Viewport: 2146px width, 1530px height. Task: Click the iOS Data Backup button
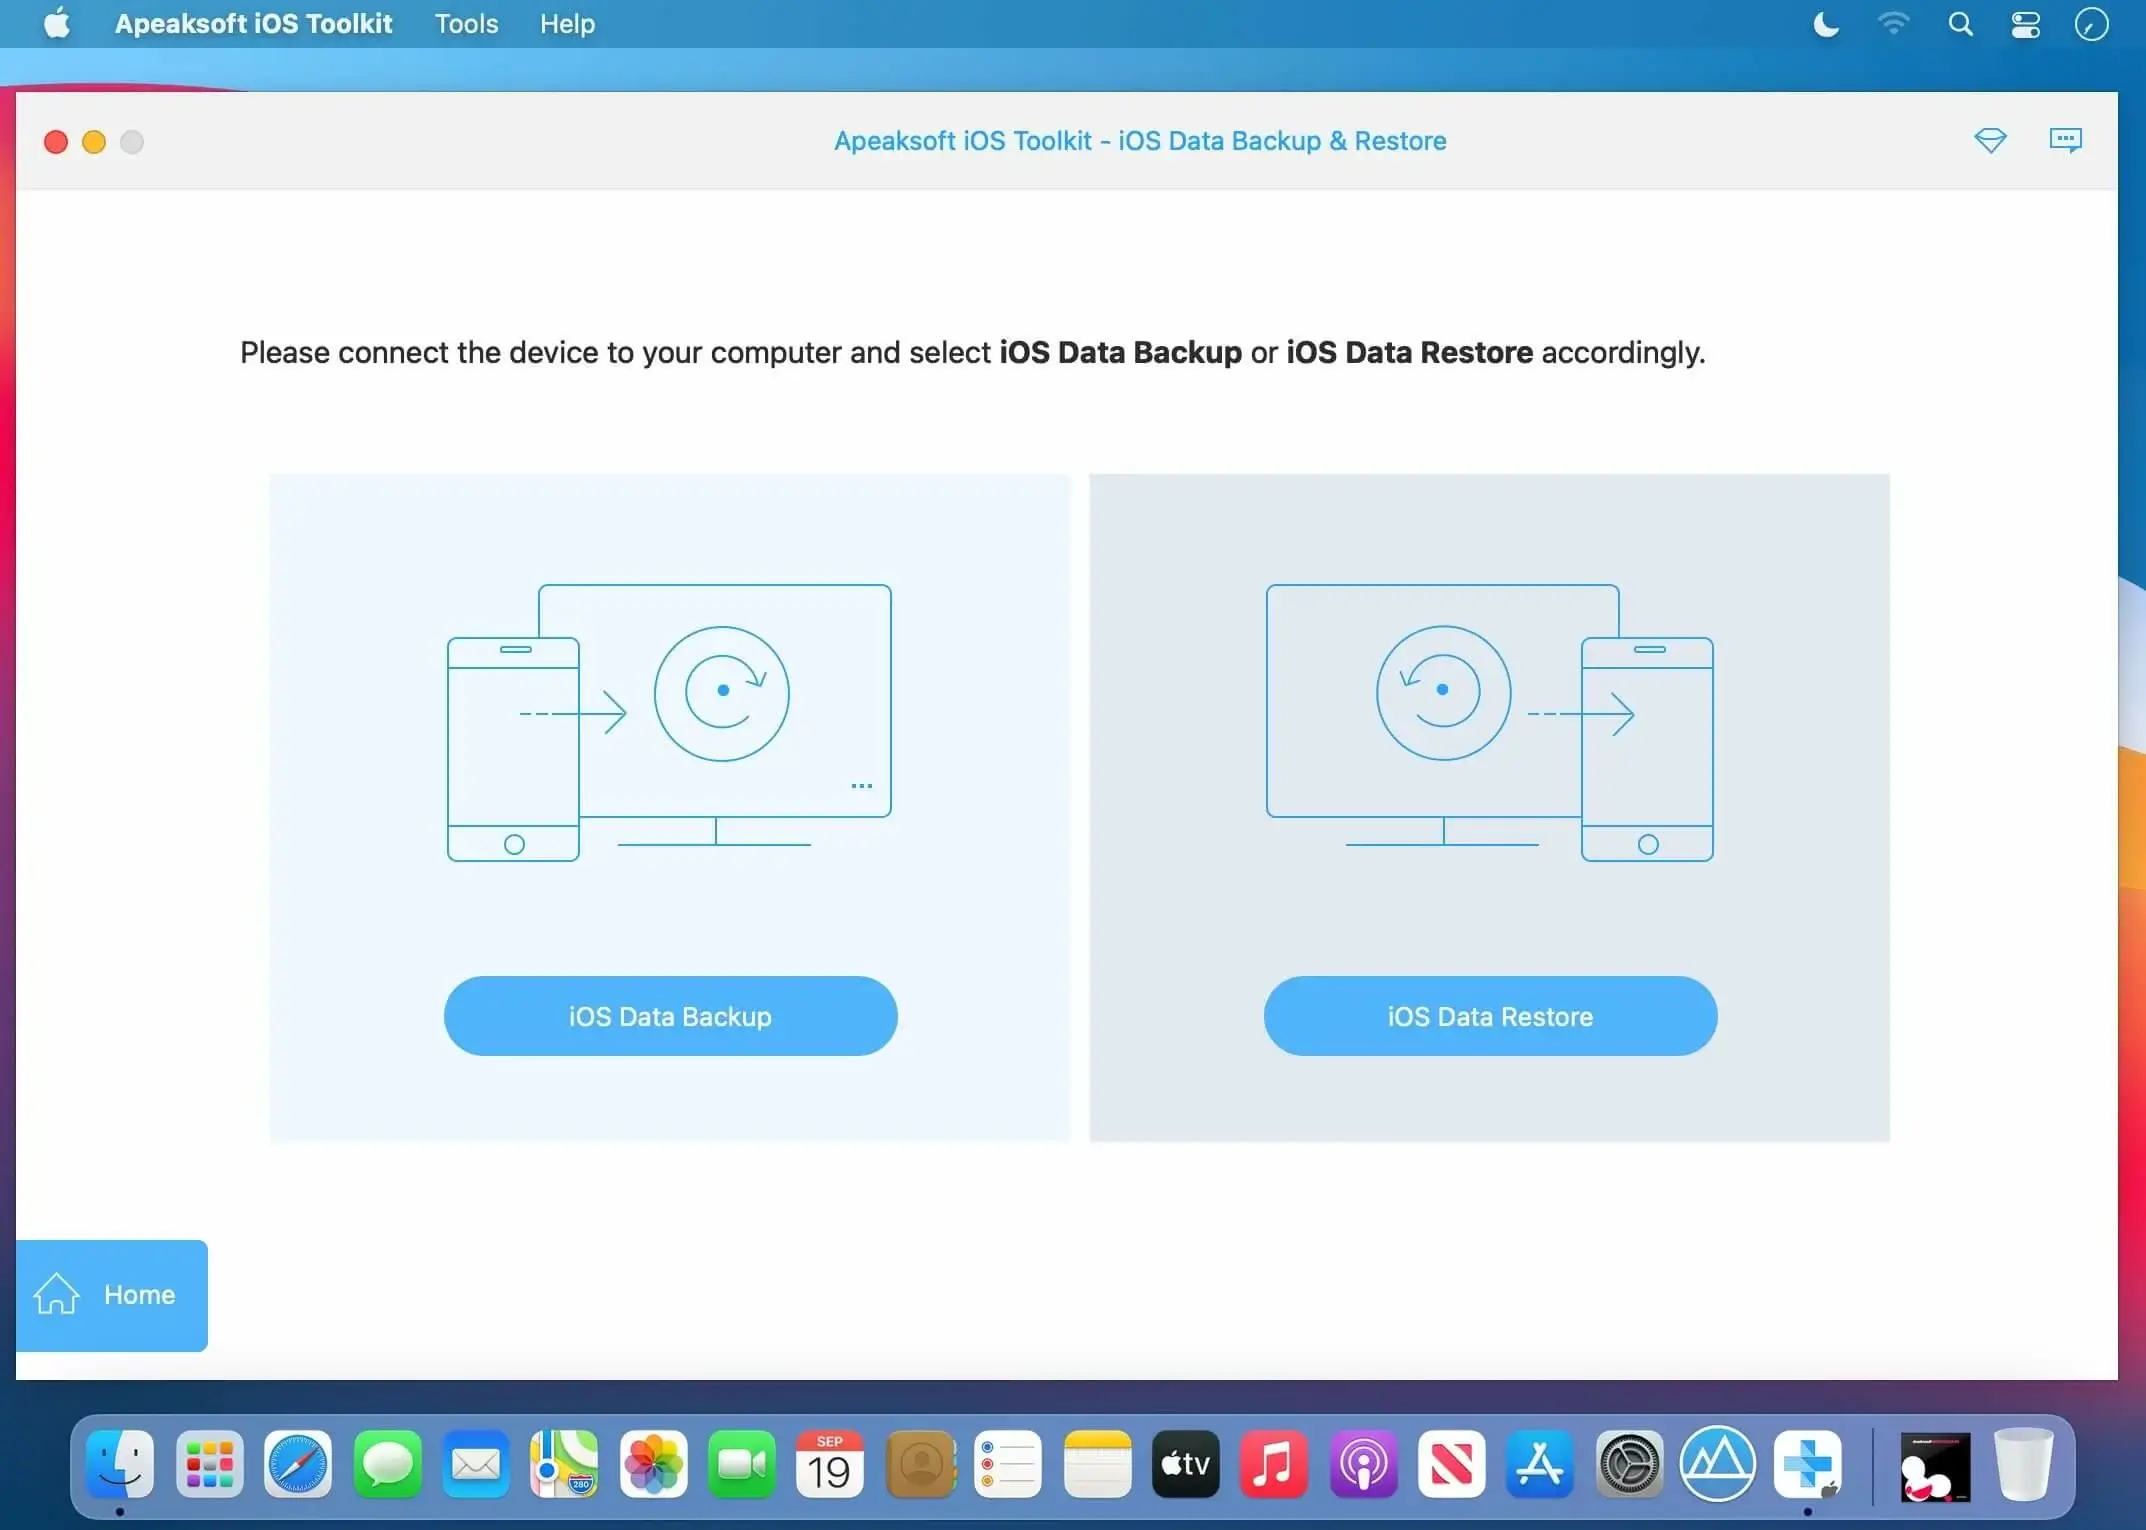pyautogui.click(x=670, y=1016)
